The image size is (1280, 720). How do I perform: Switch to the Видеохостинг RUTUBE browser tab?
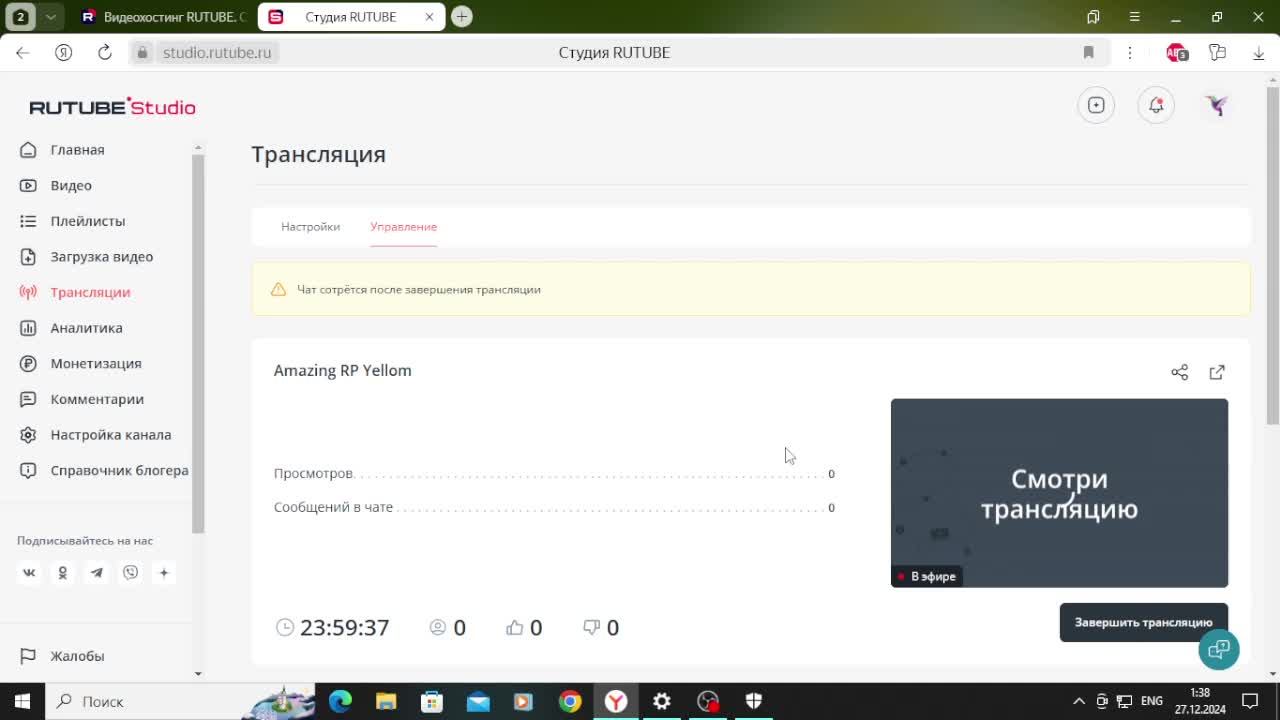pos(164,17)
